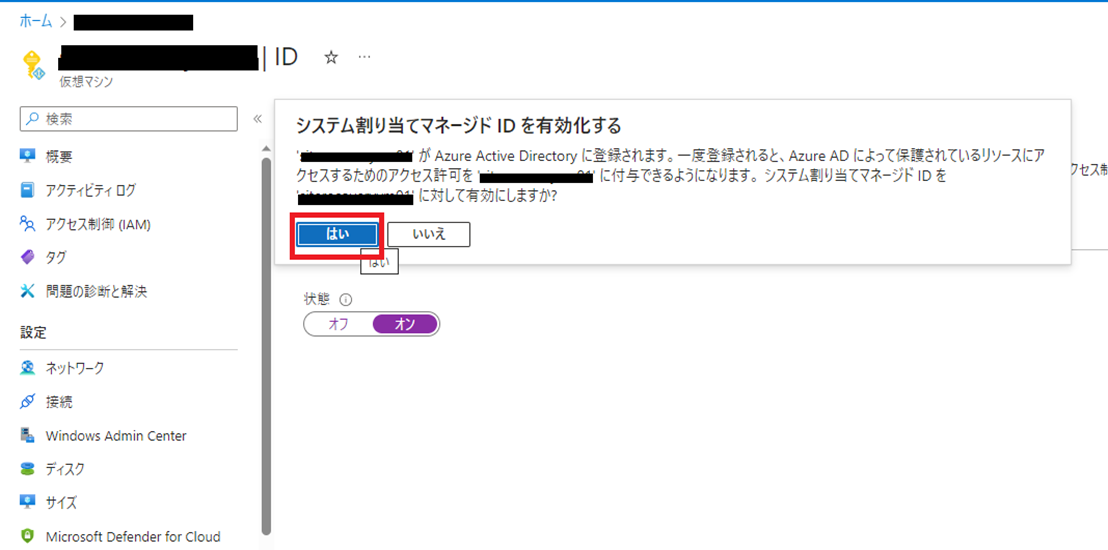Click the アクセス制御 people icon
The width and height of the screenshot is (1108, 550).
[28, 225]
